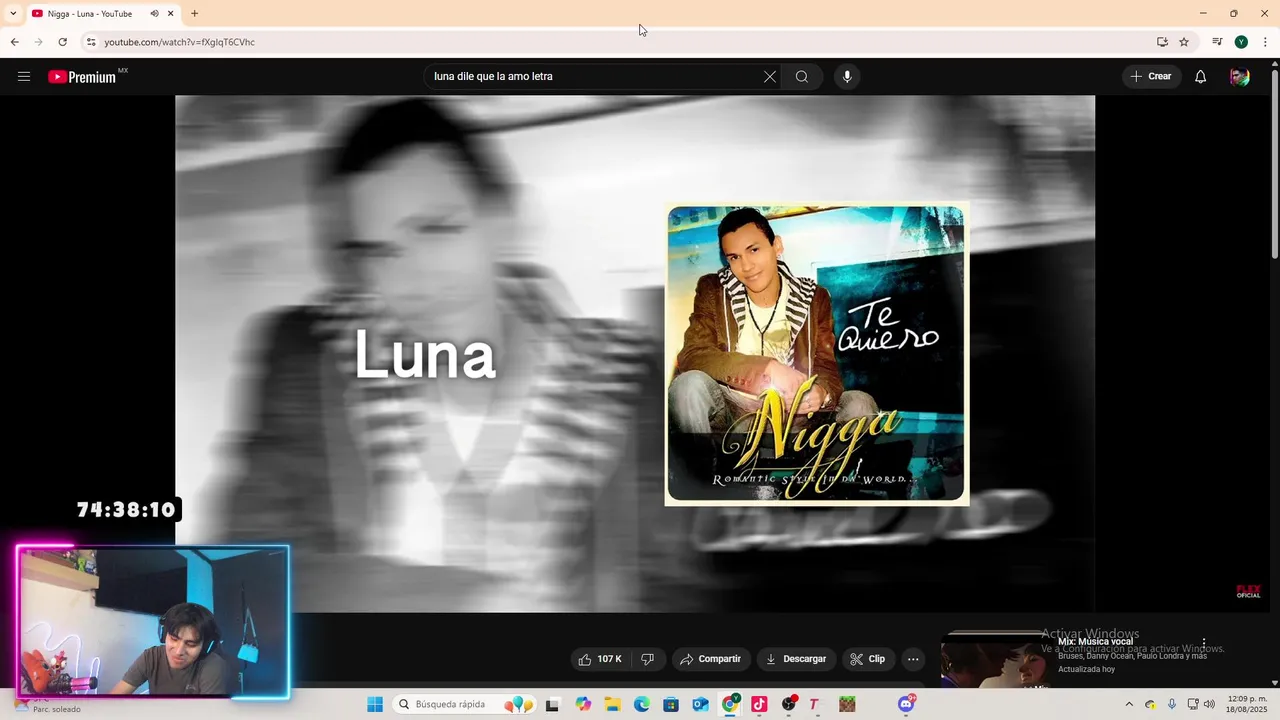
Task: Start voice search with microphone
Action: tap(847, 76)
